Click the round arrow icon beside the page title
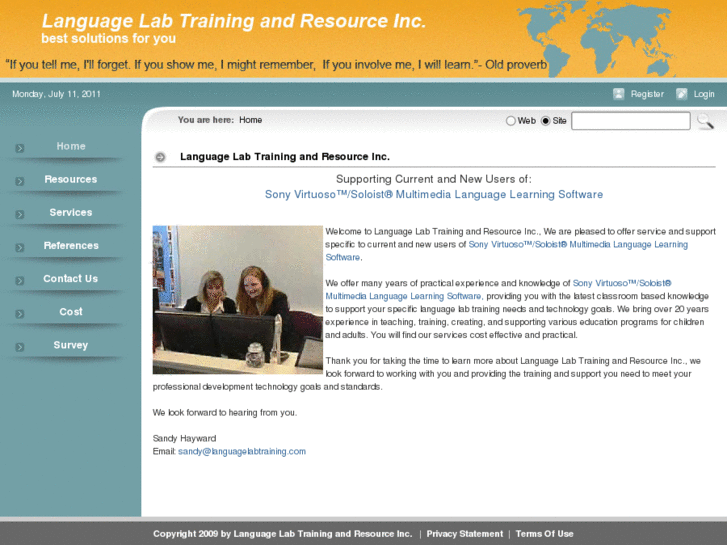Screen dimensions: 727x545 pos(160,157)
